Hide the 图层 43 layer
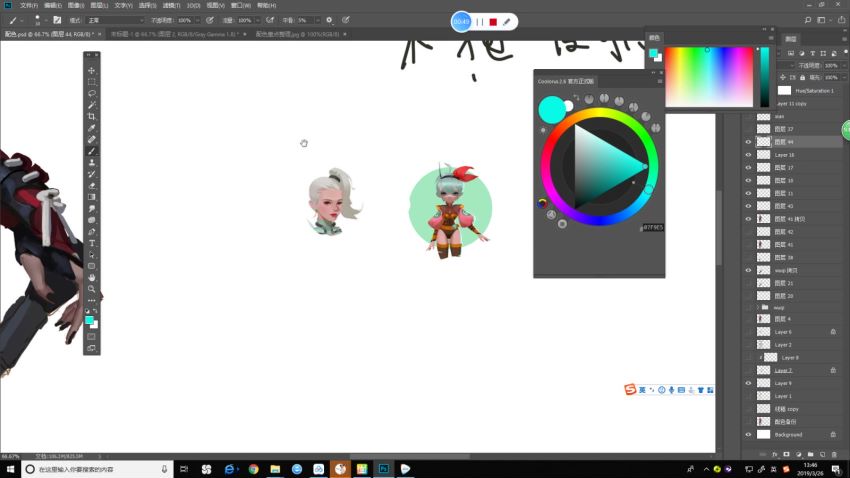The width and height of the screenshot is (850, 478). [749, 206]
